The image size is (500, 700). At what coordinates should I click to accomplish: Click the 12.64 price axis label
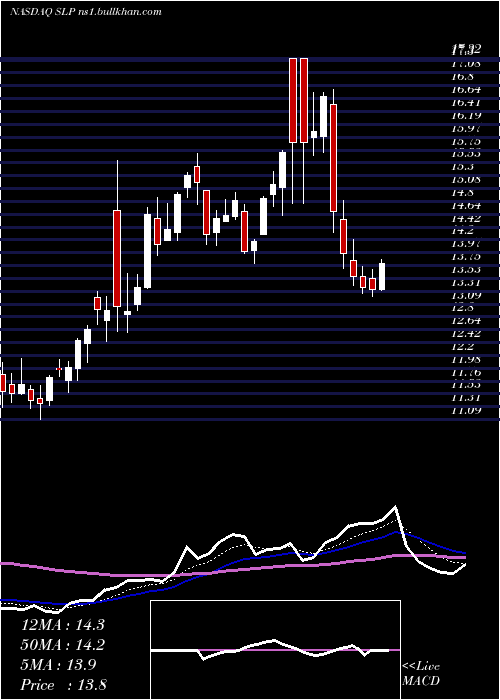point(466,321)
